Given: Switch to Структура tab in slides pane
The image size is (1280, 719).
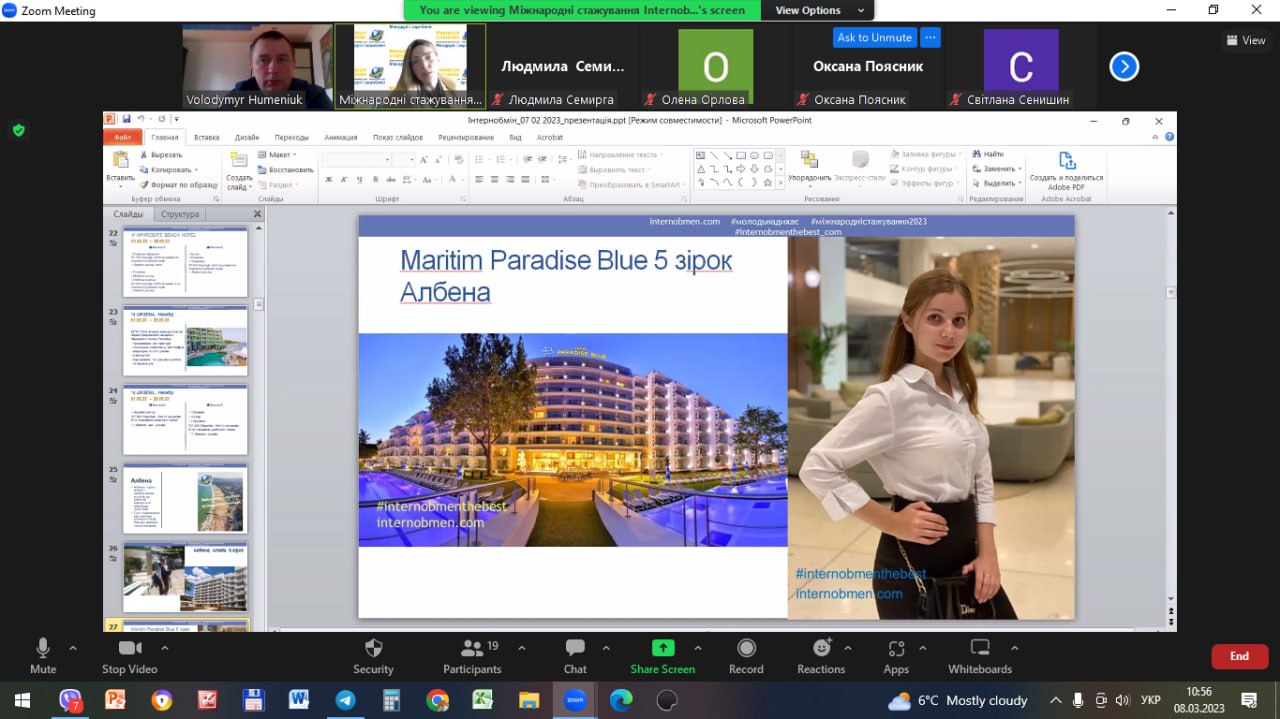Looking at the screenshot, I should click(x=180, y=214).
